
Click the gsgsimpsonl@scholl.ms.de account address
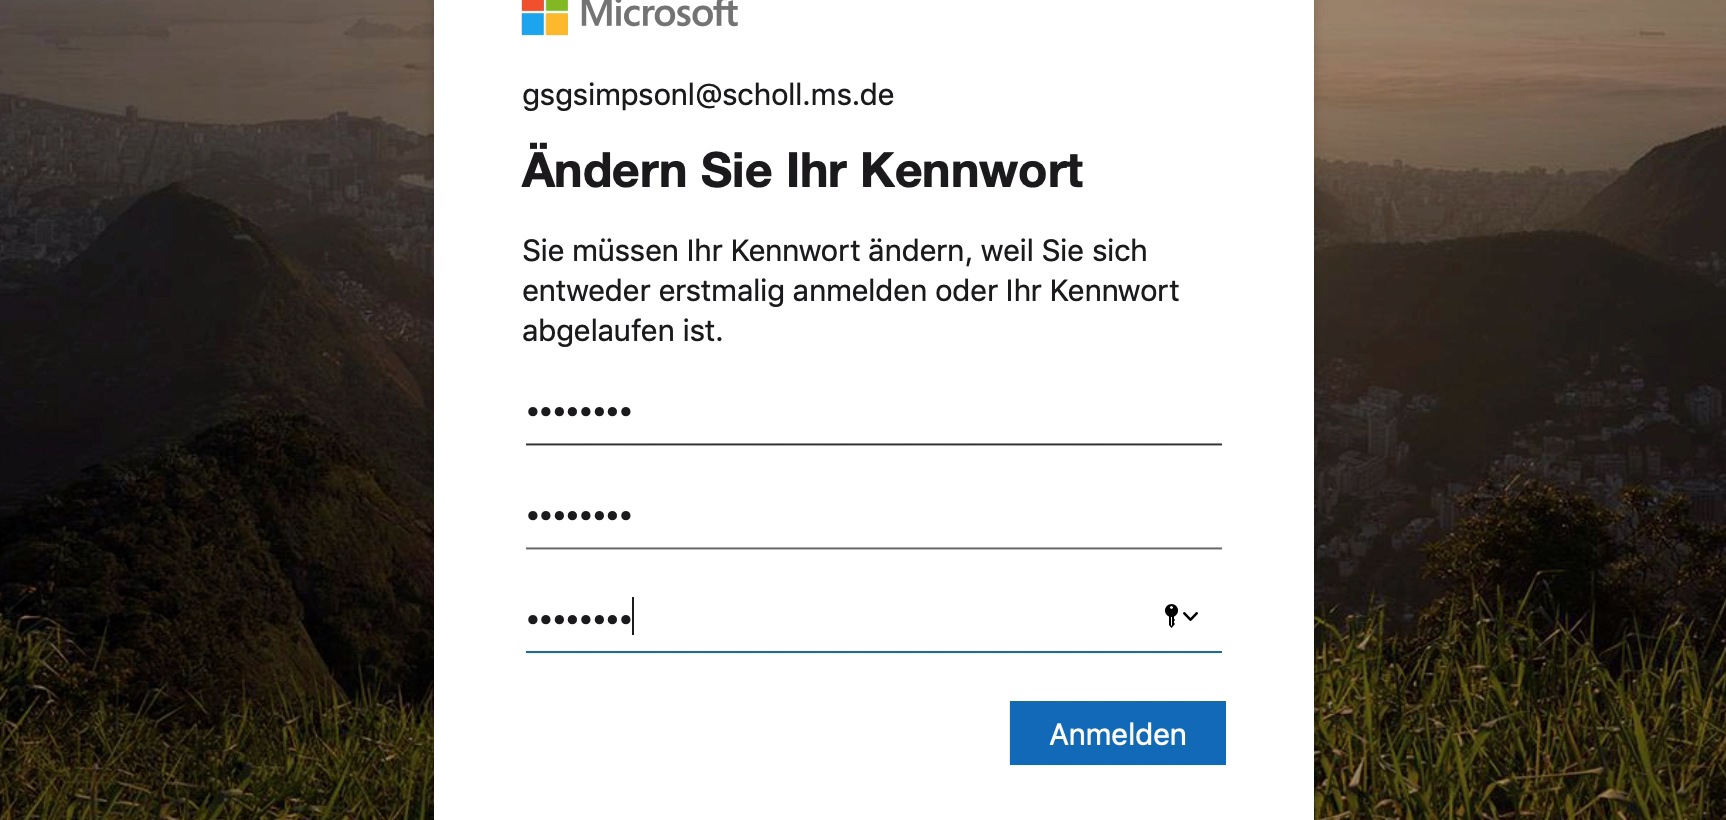(x=708, y=95)
